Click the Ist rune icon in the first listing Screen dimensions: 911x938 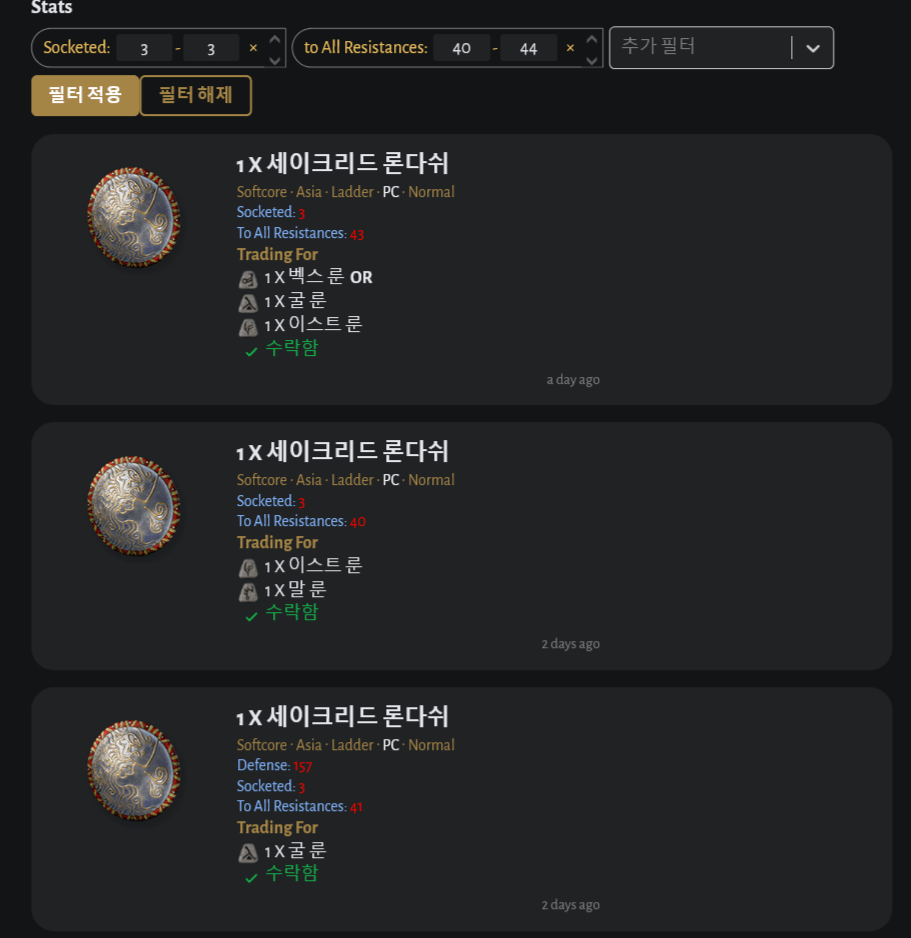pyautogui.click(x=248, y=327)
